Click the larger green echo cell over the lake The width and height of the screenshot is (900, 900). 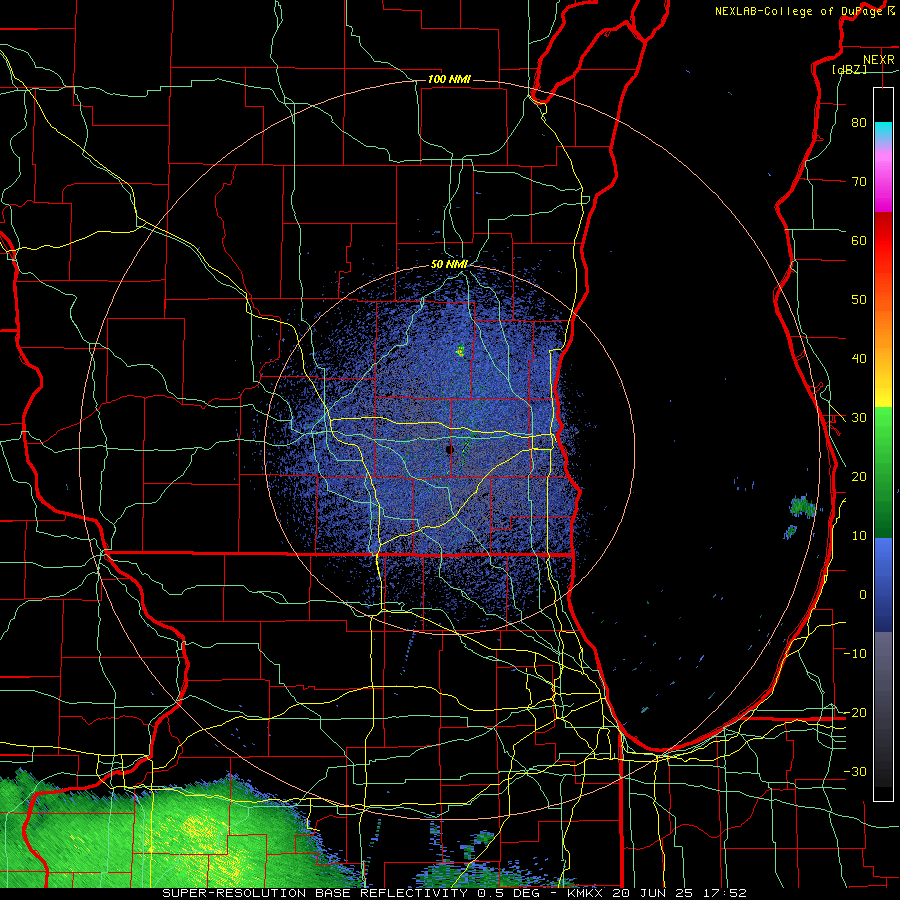tap(802, 506)
